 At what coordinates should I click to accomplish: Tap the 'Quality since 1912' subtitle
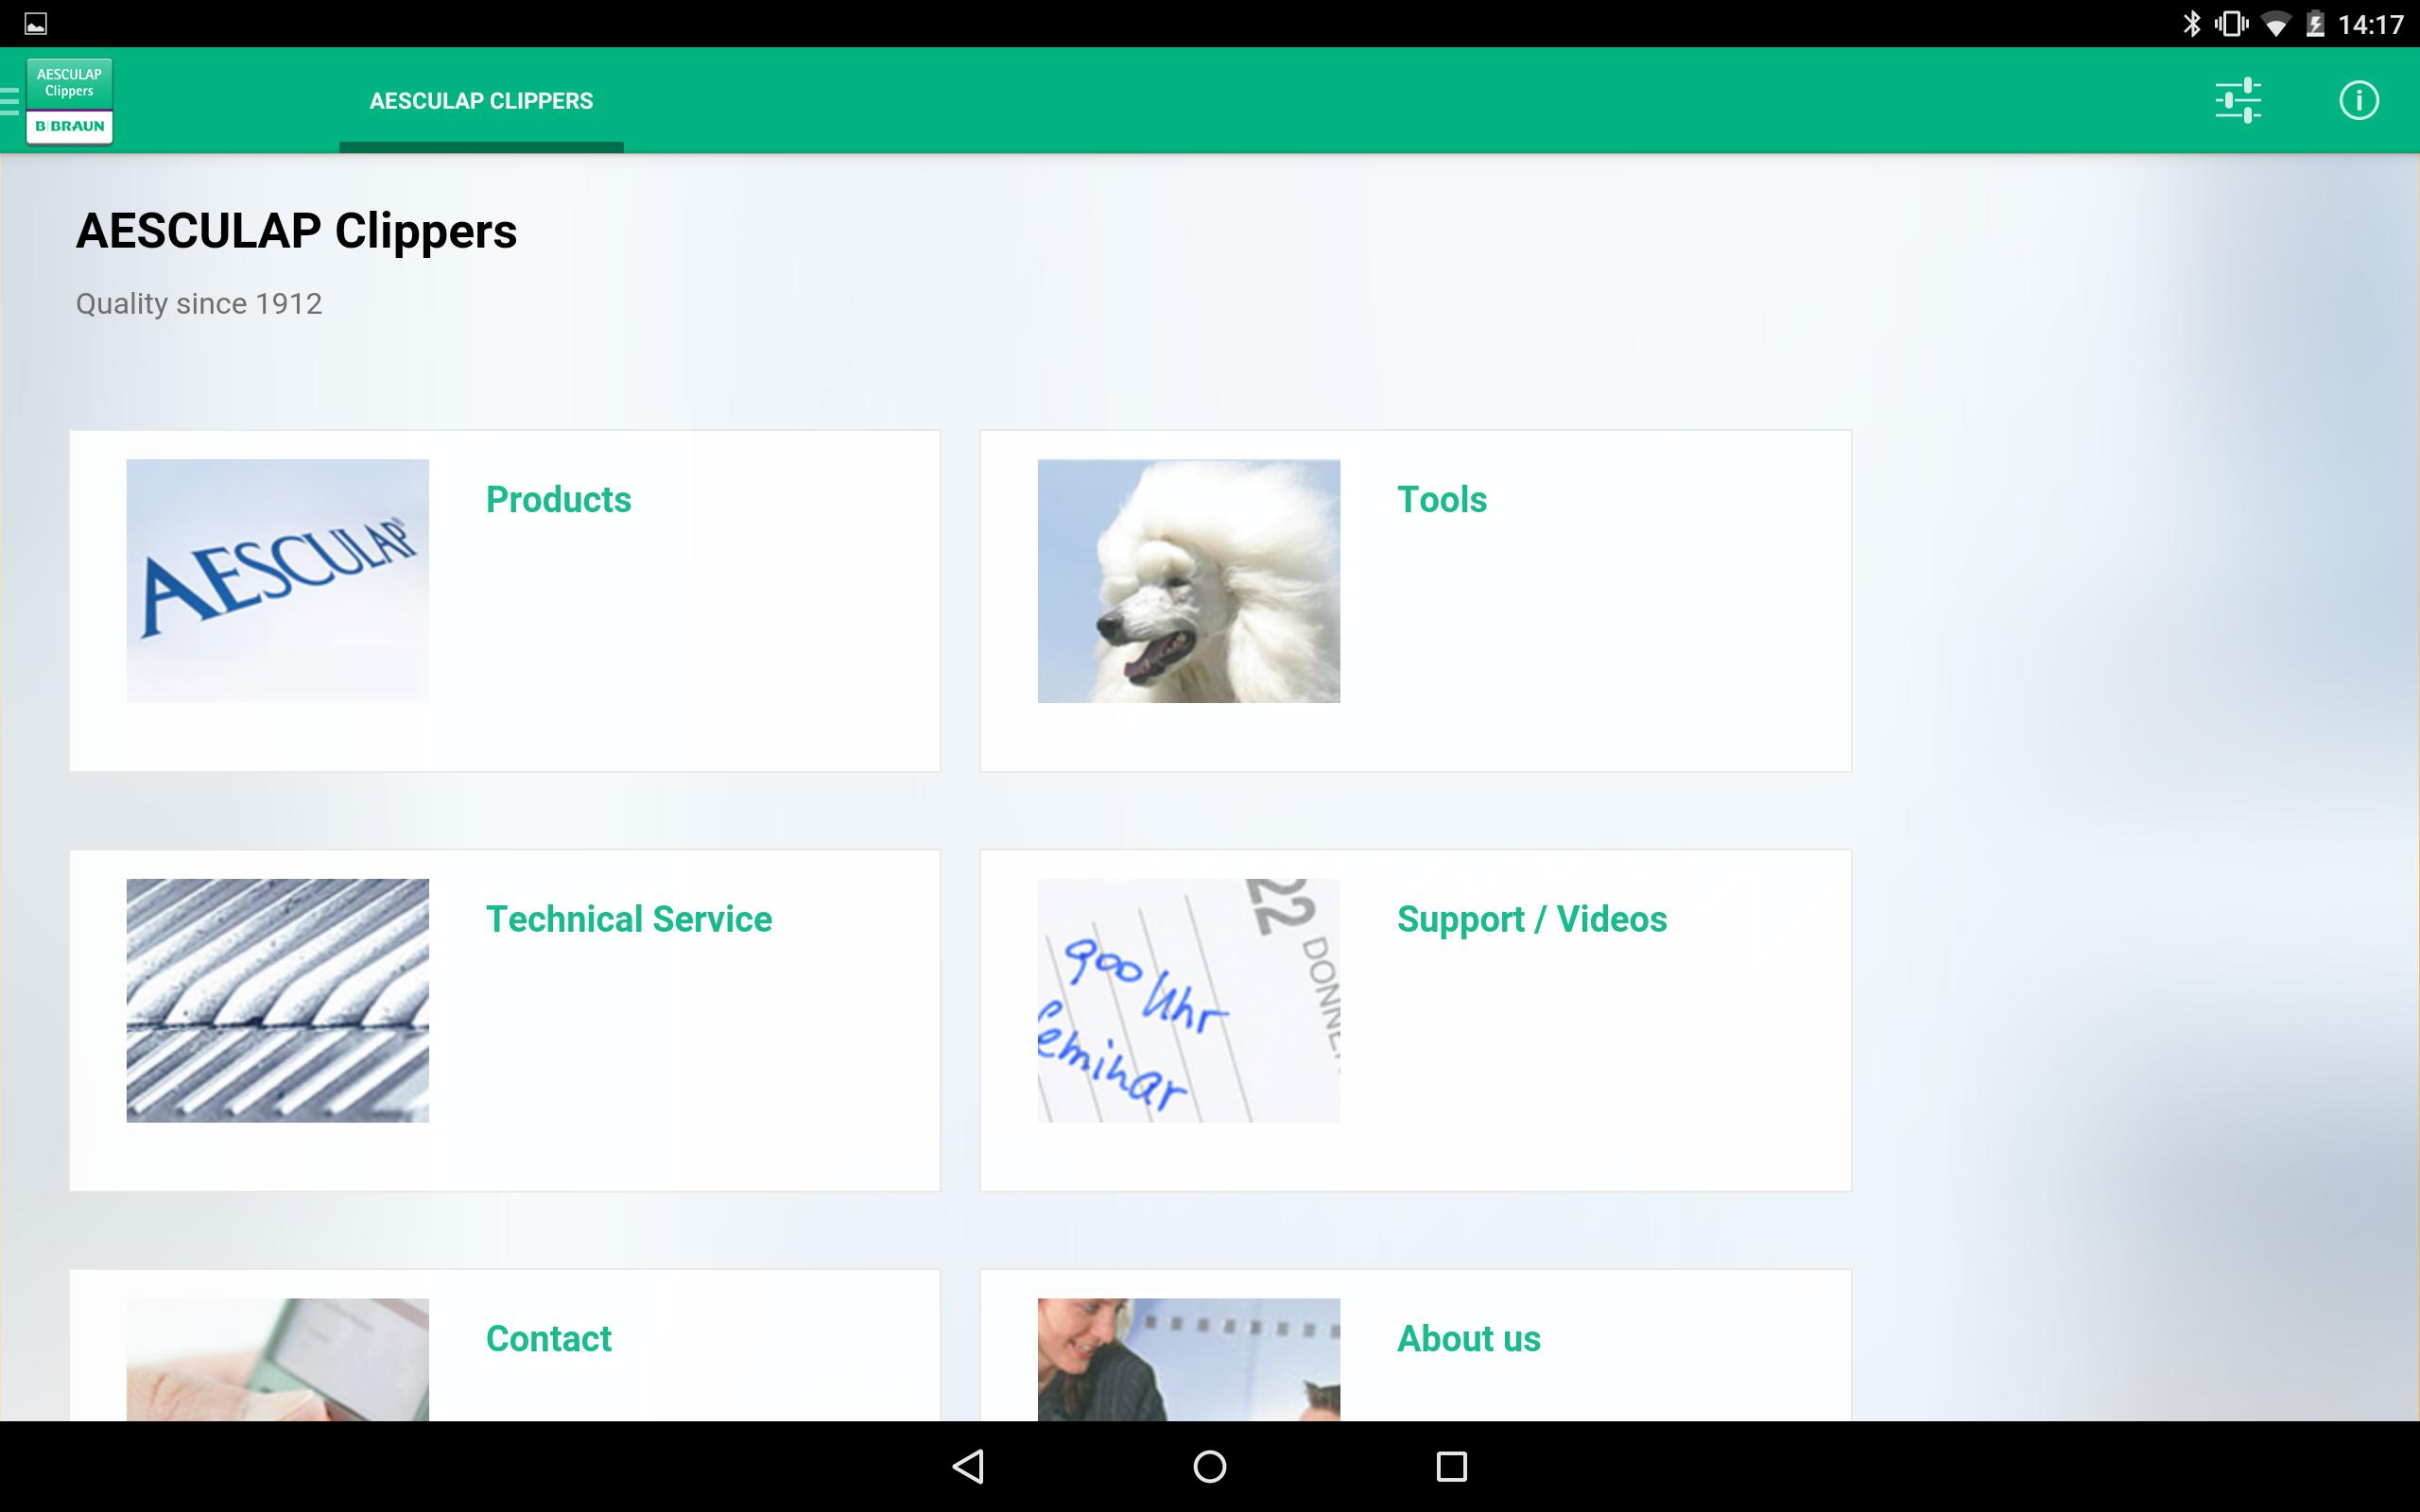pyautogui.click(x=199, y=303)
